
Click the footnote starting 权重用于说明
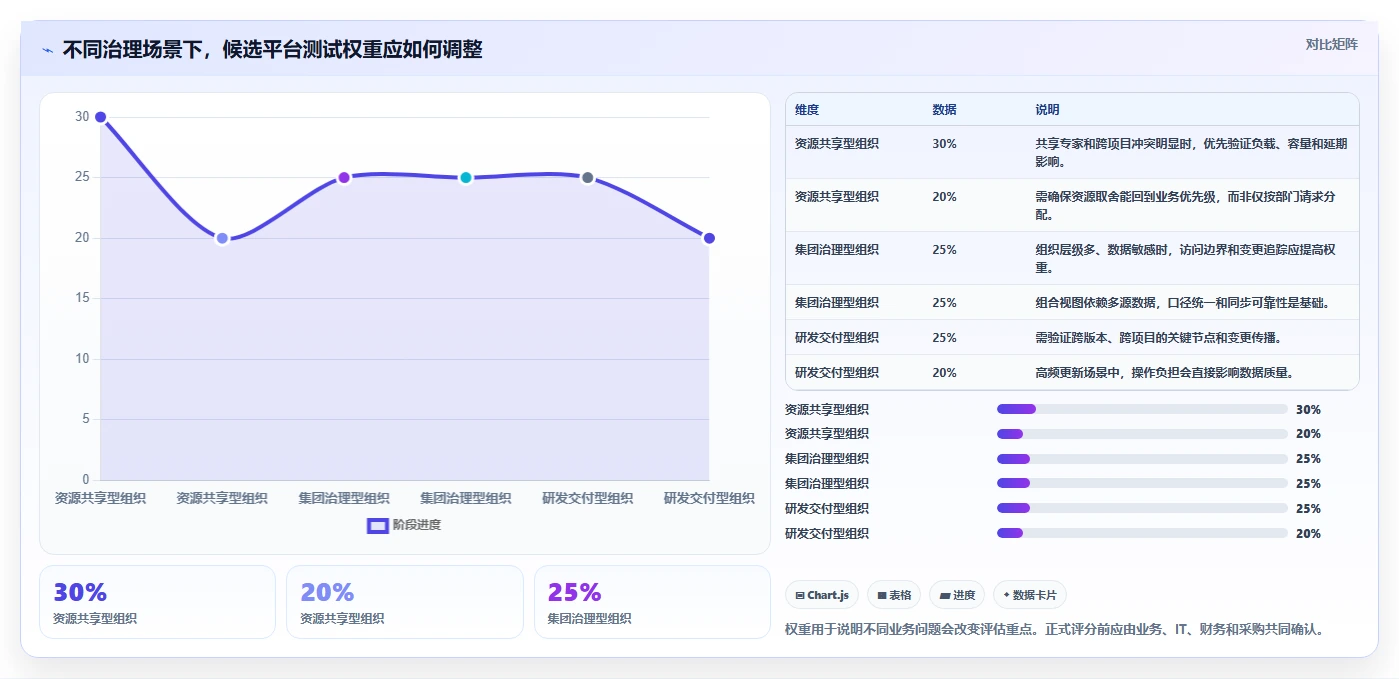coord(1056,630)
